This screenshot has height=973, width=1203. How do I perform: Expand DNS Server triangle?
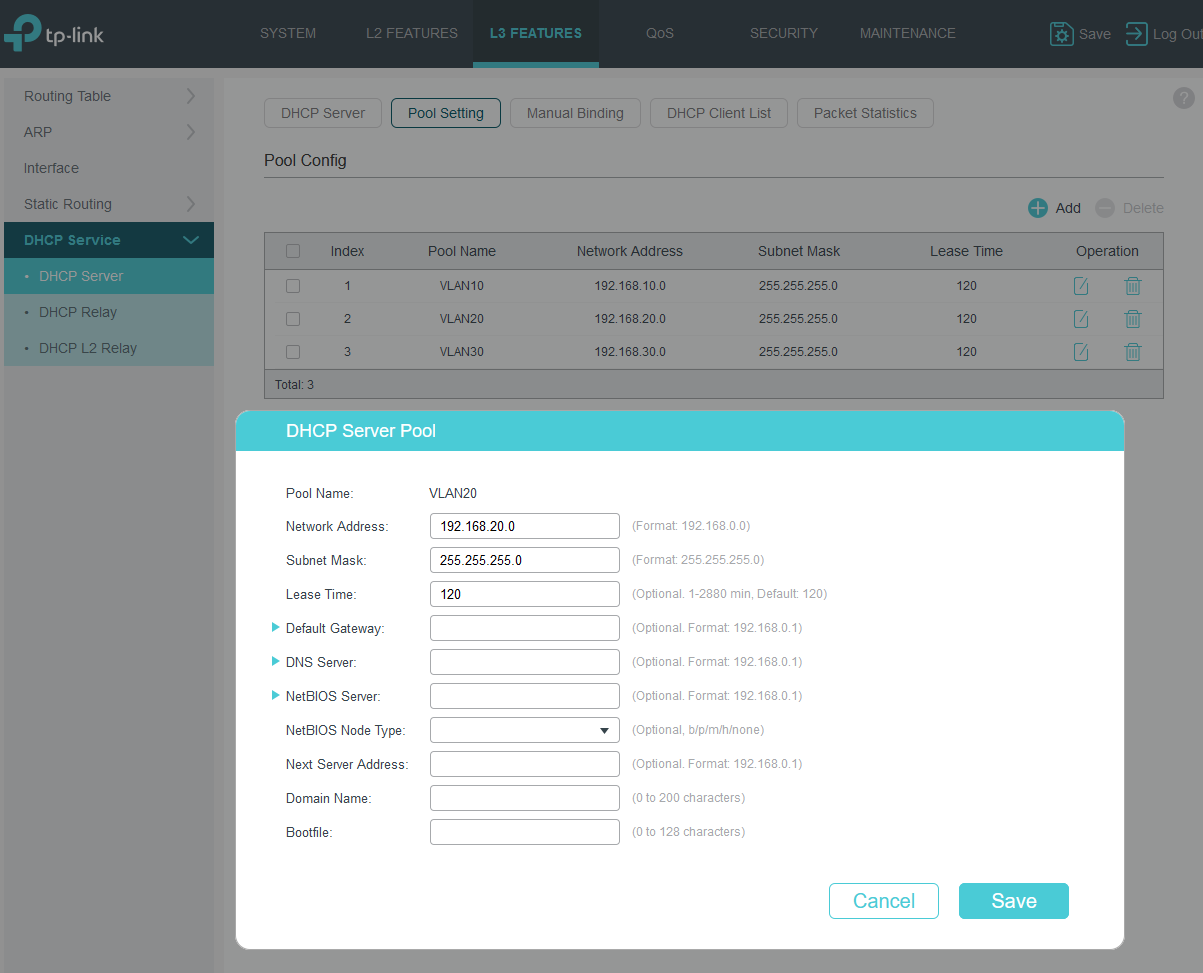pos(276,661)
